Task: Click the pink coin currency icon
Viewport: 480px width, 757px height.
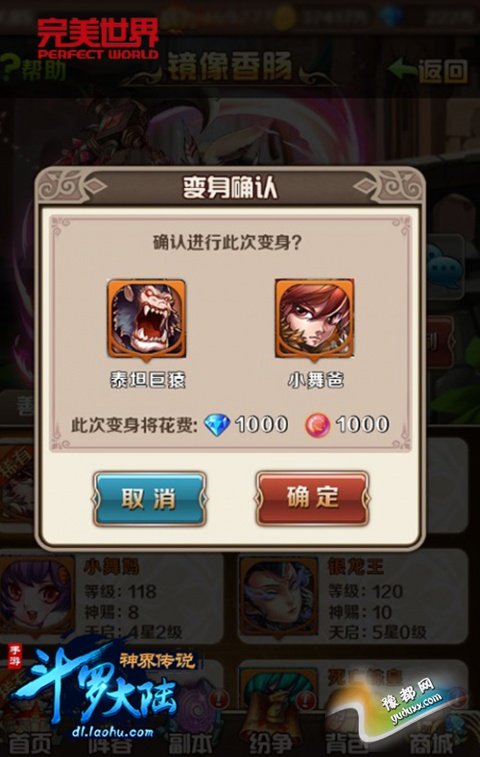Action: click(x=317, y=425)
